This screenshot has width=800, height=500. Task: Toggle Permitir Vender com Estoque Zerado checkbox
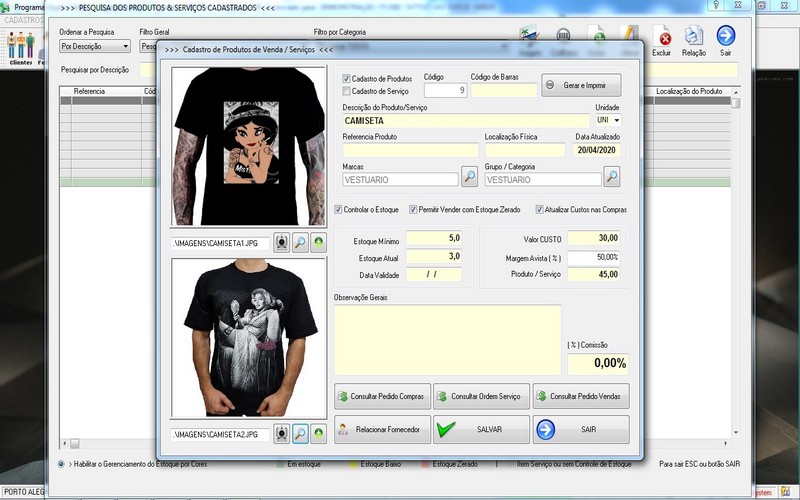[x=413, y=210]
